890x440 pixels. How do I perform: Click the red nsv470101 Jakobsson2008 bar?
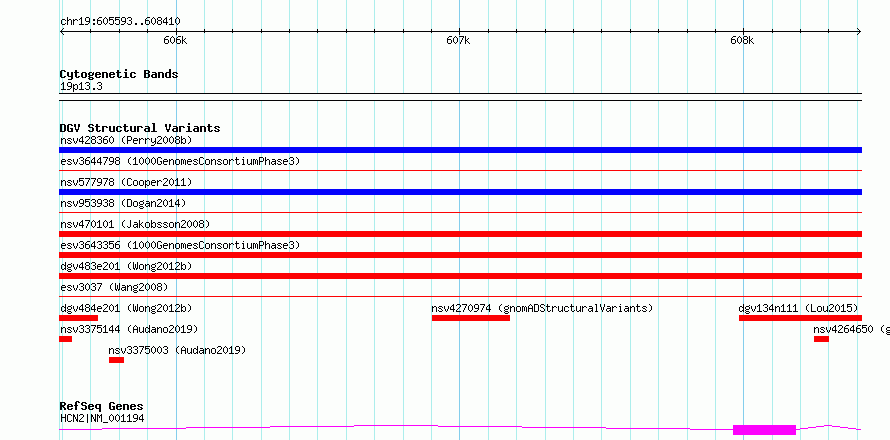click(x=460, y=234)
